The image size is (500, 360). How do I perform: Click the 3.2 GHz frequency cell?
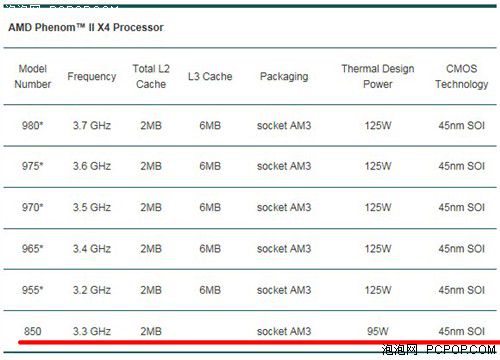92,290
